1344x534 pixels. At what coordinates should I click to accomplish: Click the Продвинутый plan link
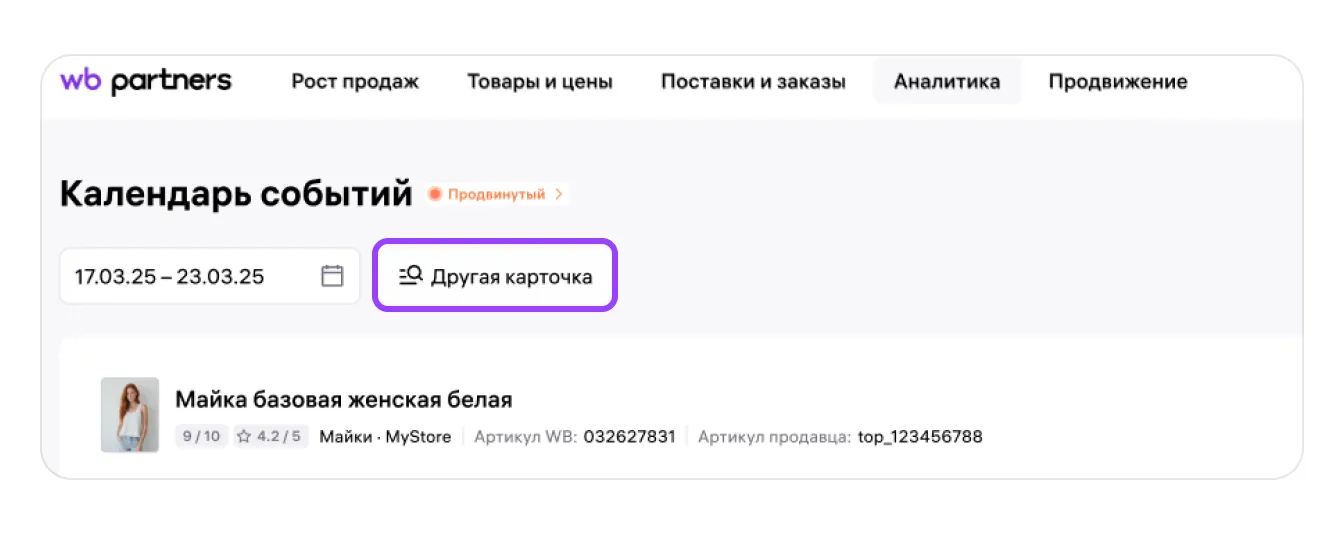click(x=496, y=194)
